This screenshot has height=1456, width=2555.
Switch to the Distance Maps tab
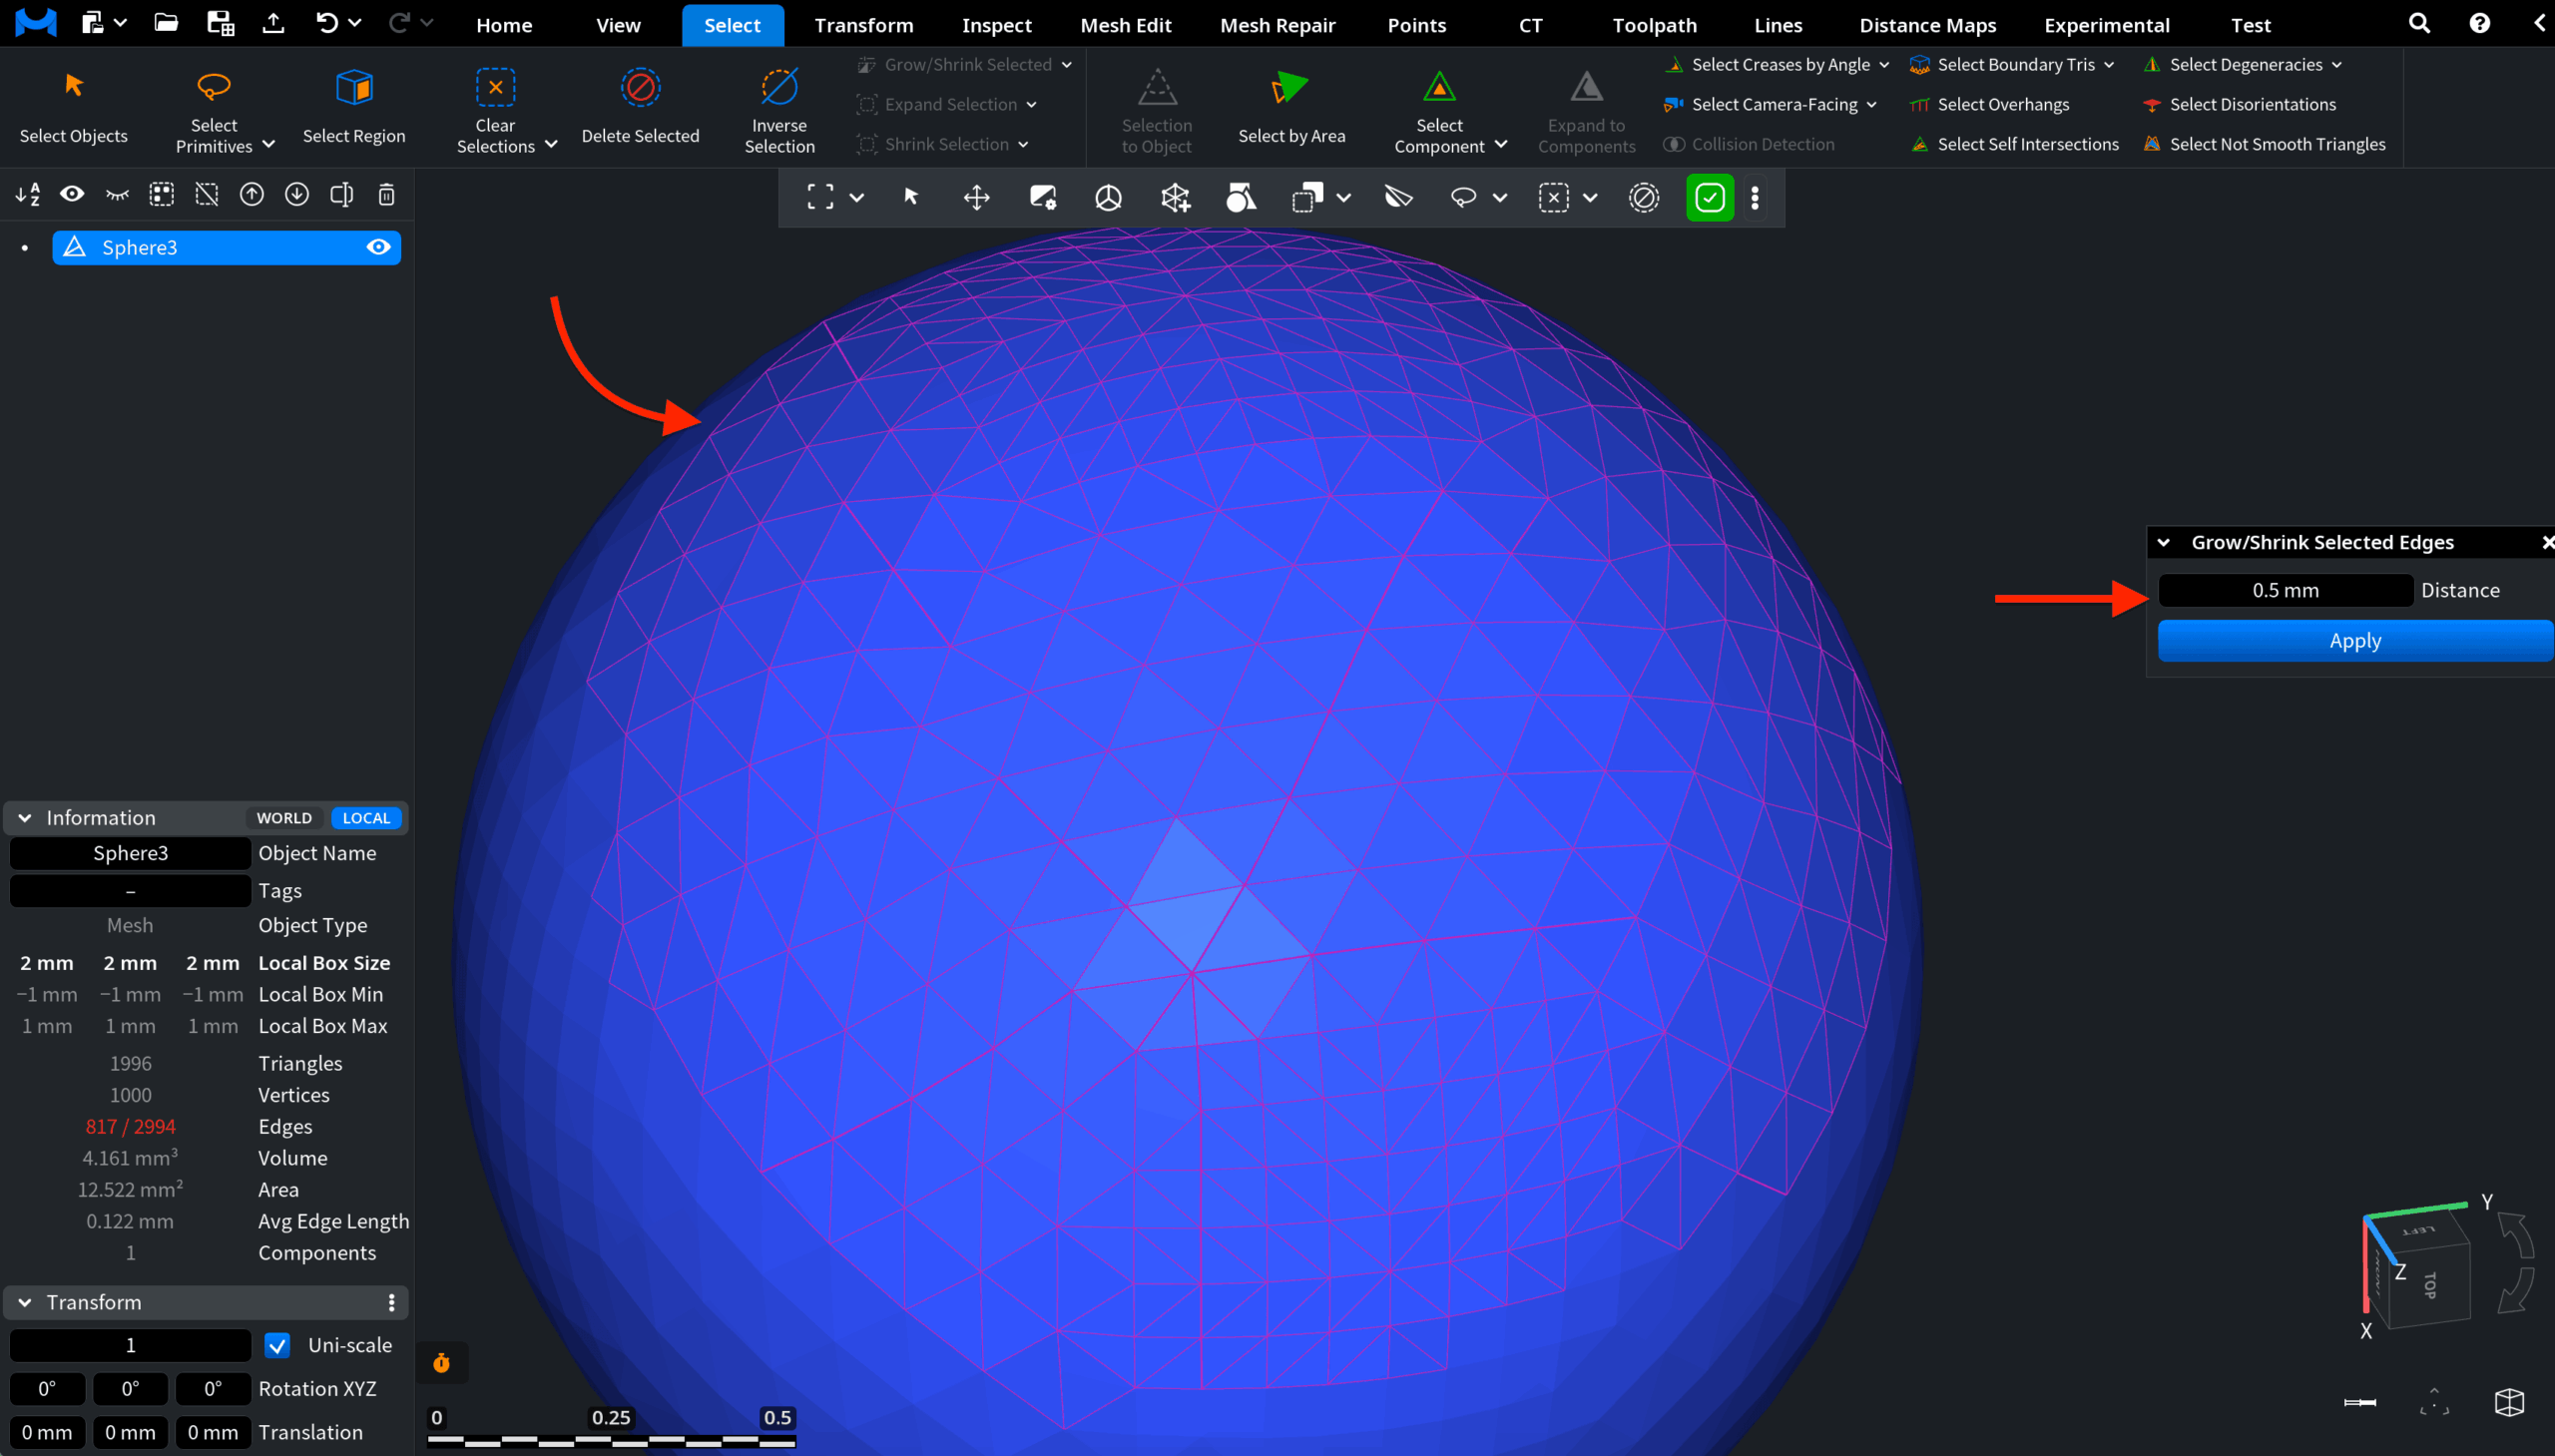1927,25
